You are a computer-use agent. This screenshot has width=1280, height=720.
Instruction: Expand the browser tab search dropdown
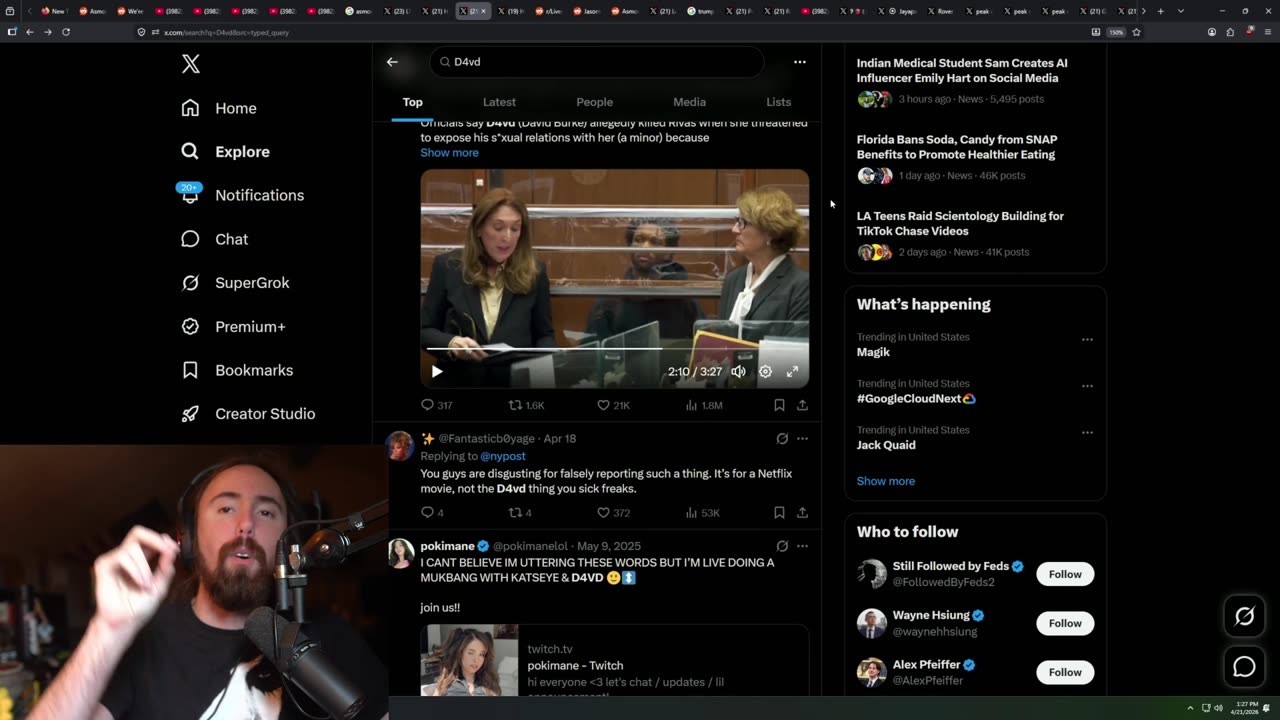1181,11
